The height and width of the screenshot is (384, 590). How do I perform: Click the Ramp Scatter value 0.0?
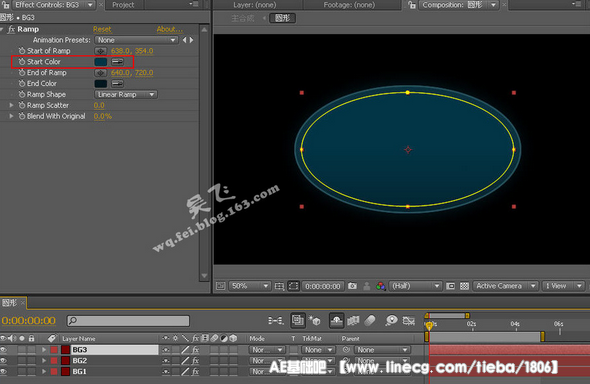pyautogui.click(x=99, y=105)
